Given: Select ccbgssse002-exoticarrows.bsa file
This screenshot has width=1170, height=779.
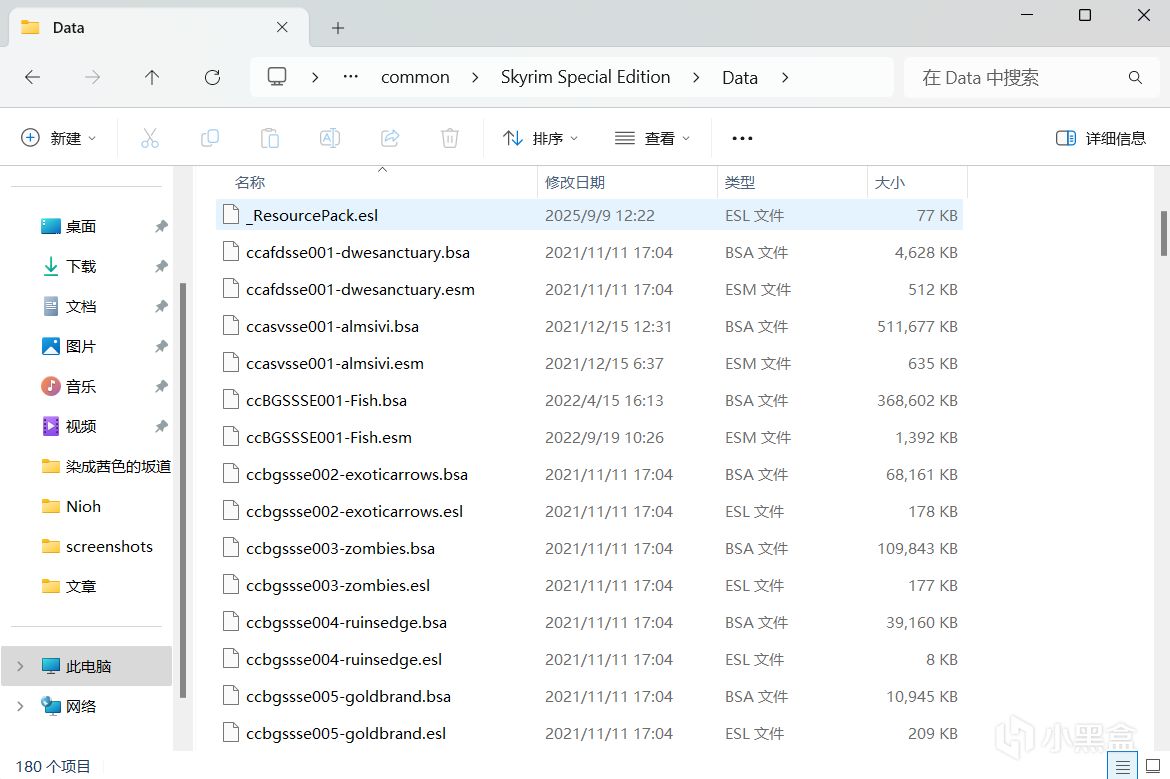Looking at the screenshot, I should [x=589, y=475].
